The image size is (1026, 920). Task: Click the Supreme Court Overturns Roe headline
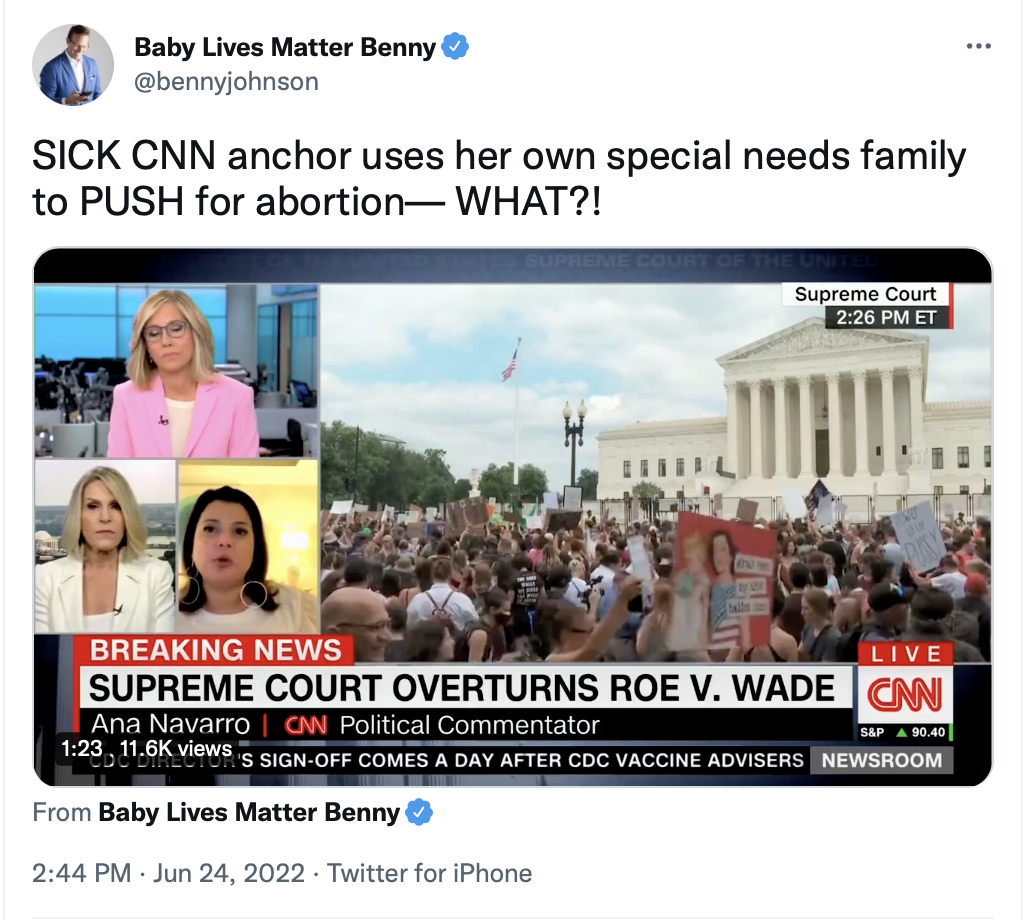click(462, 688)
